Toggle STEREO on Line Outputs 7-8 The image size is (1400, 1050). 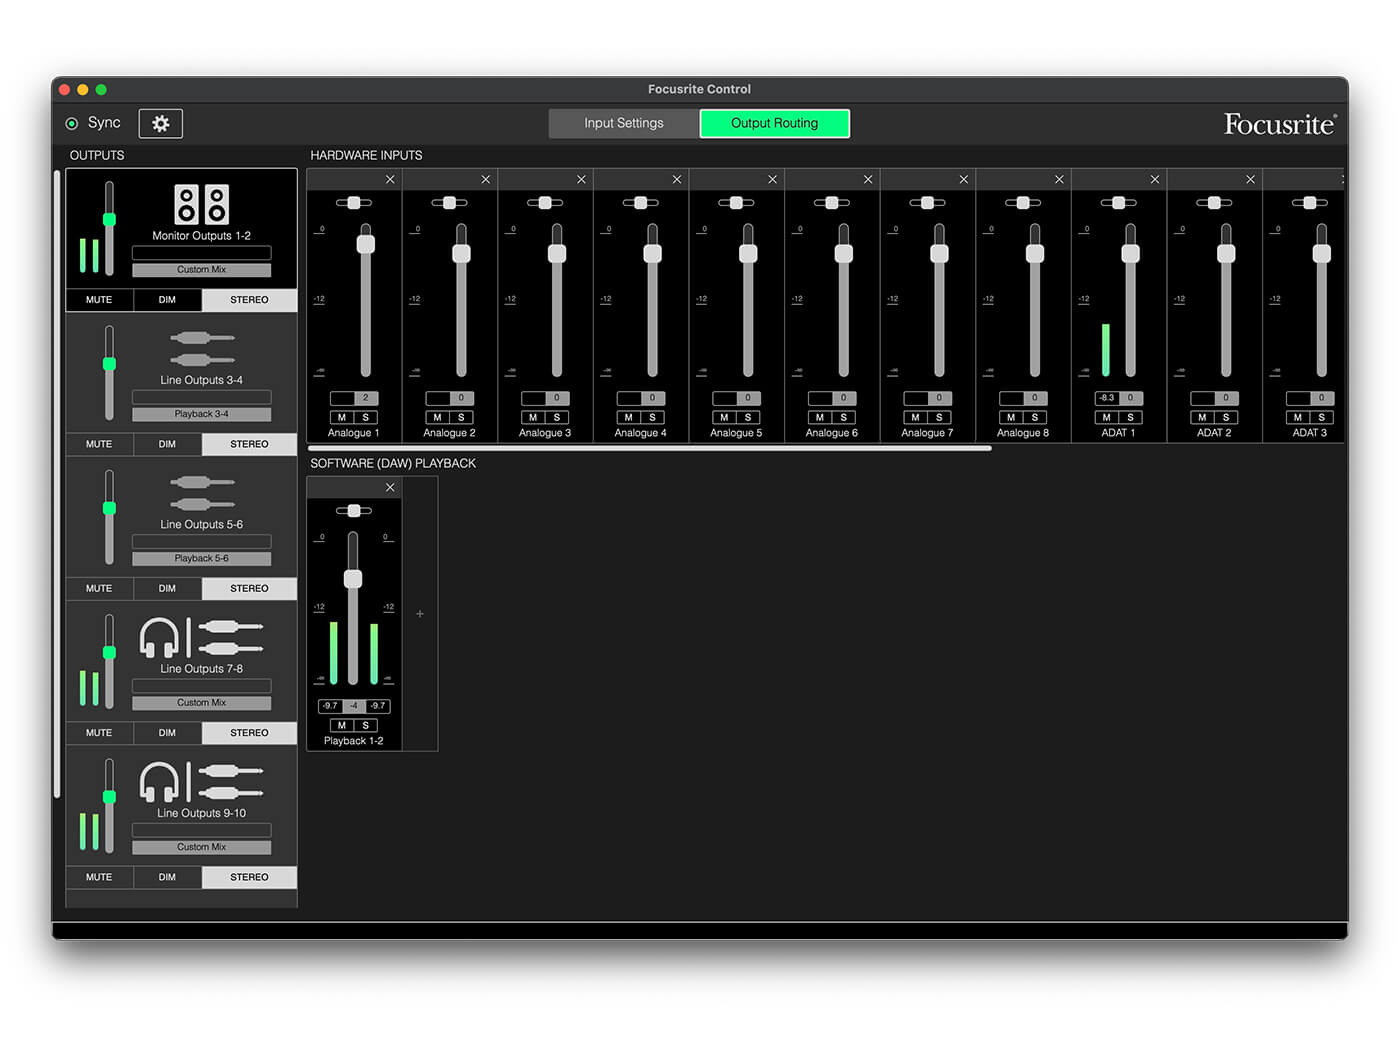[249, 733]
